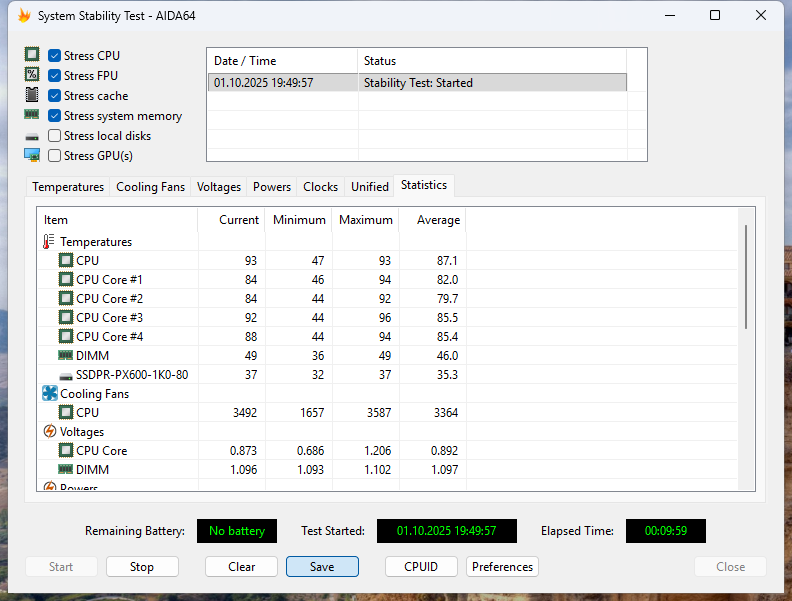Show the Clocks tab

[x=320, y=187]
